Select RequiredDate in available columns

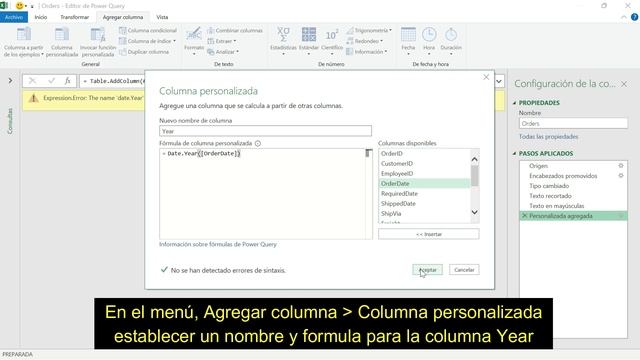point(424,193)
